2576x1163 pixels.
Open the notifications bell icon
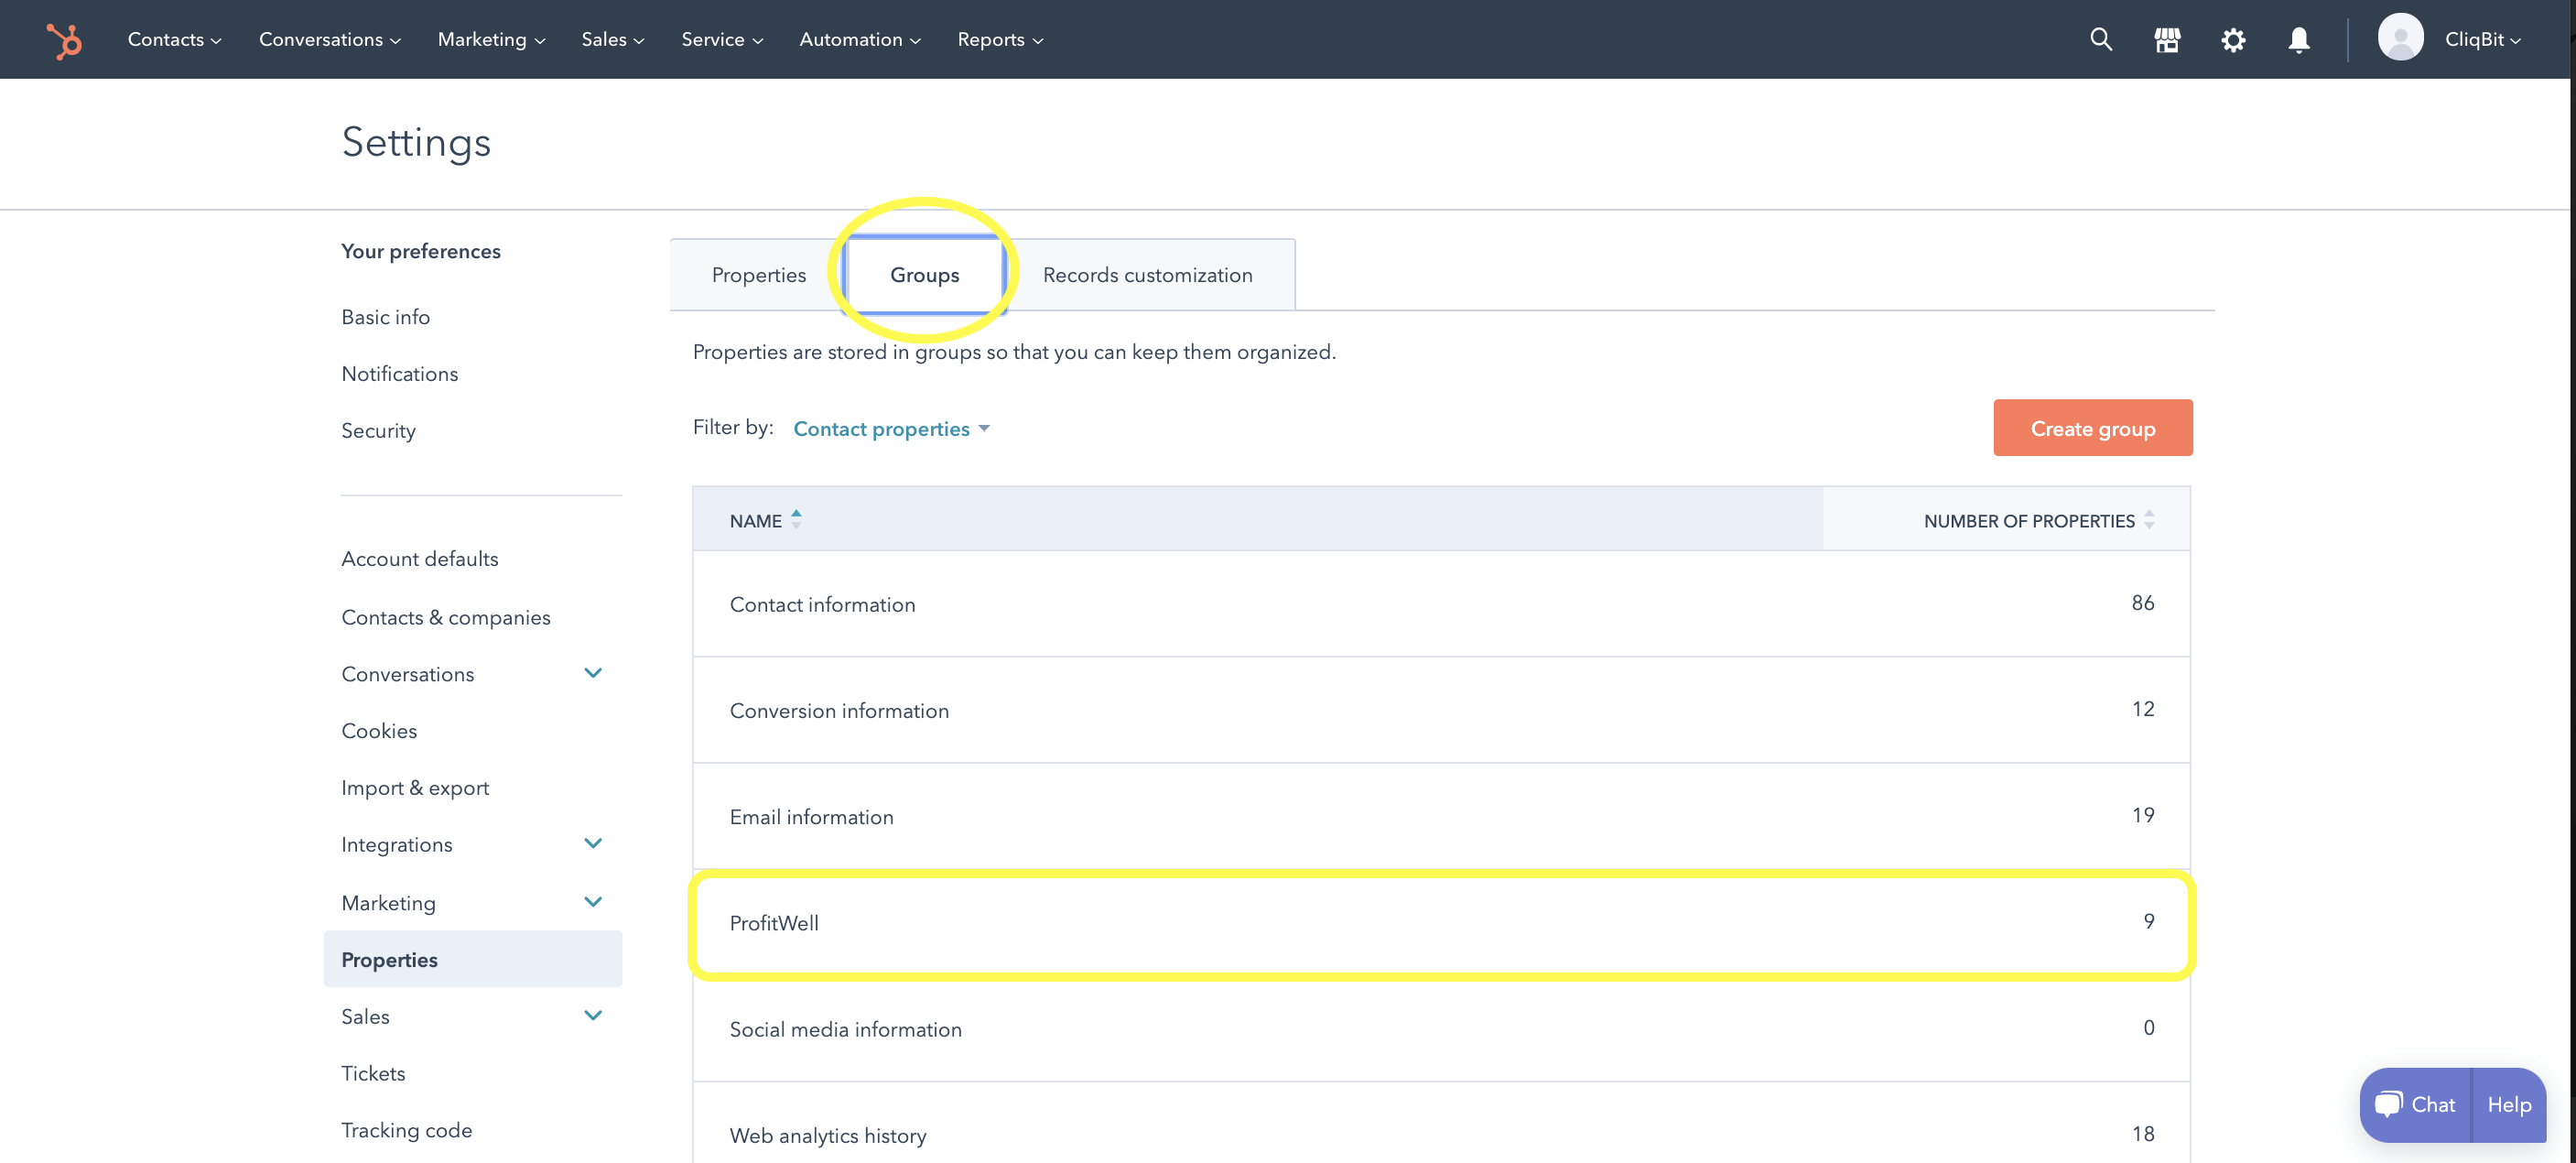point(2298,40)
